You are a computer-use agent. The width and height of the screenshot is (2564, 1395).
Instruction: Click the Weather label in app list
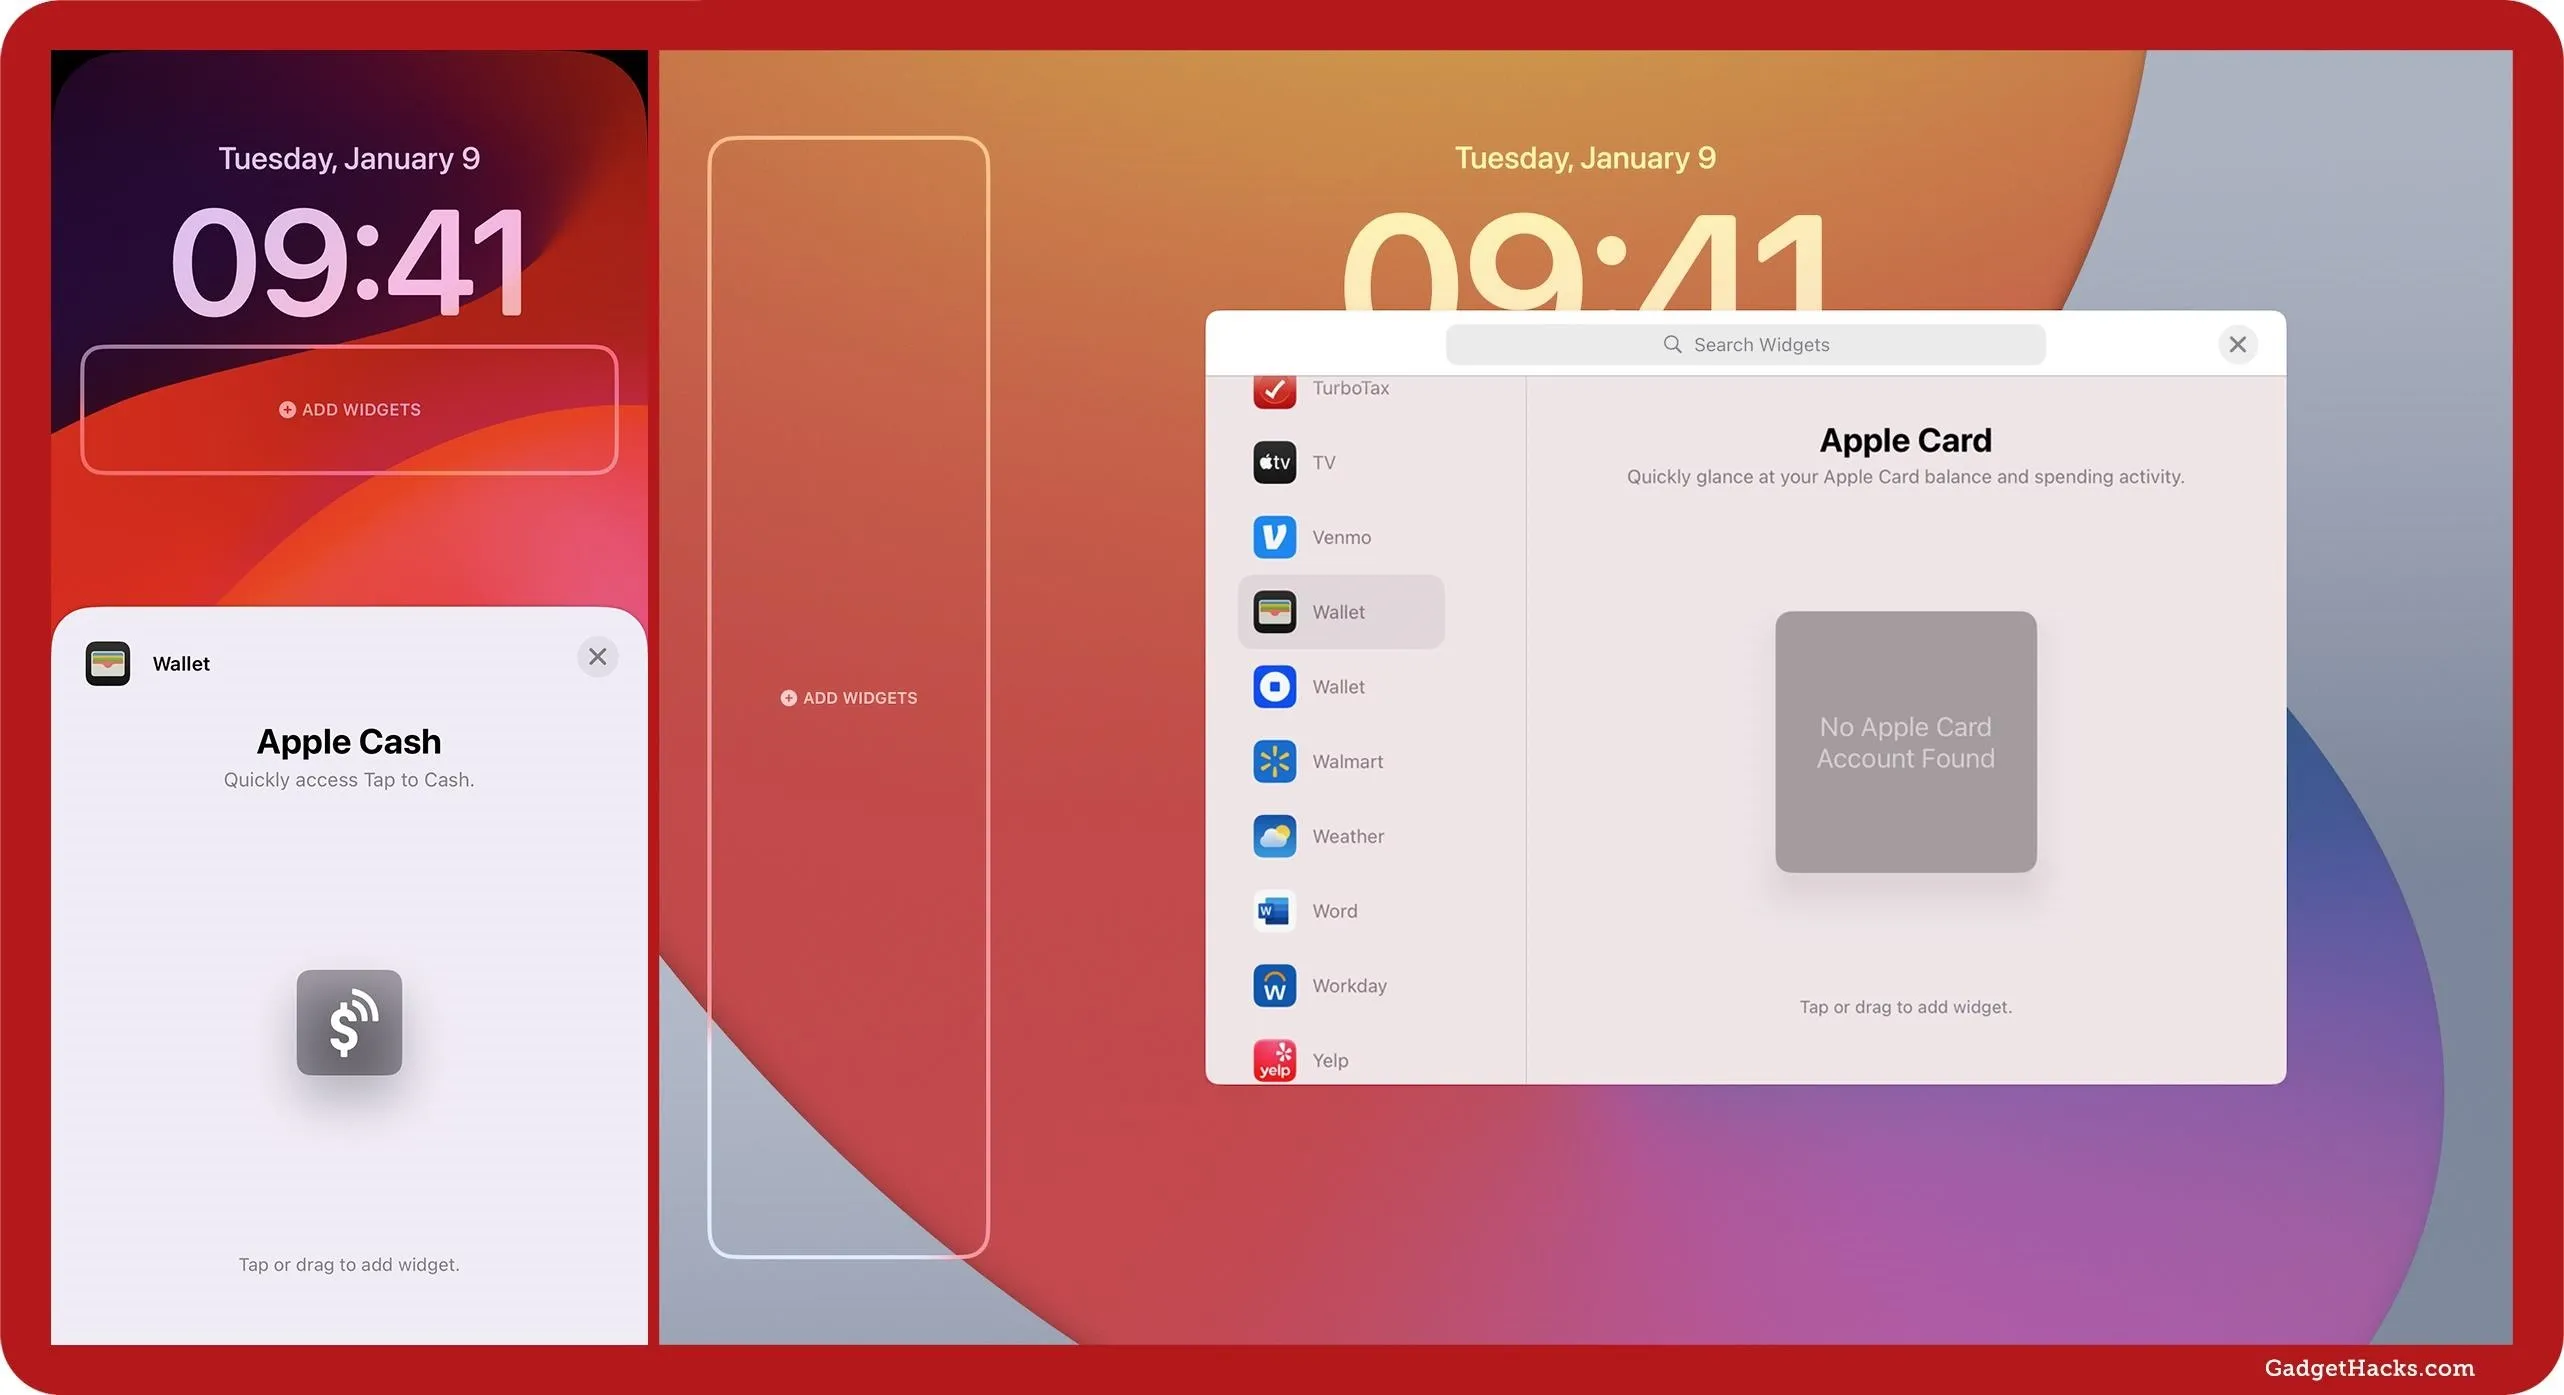1348,836
